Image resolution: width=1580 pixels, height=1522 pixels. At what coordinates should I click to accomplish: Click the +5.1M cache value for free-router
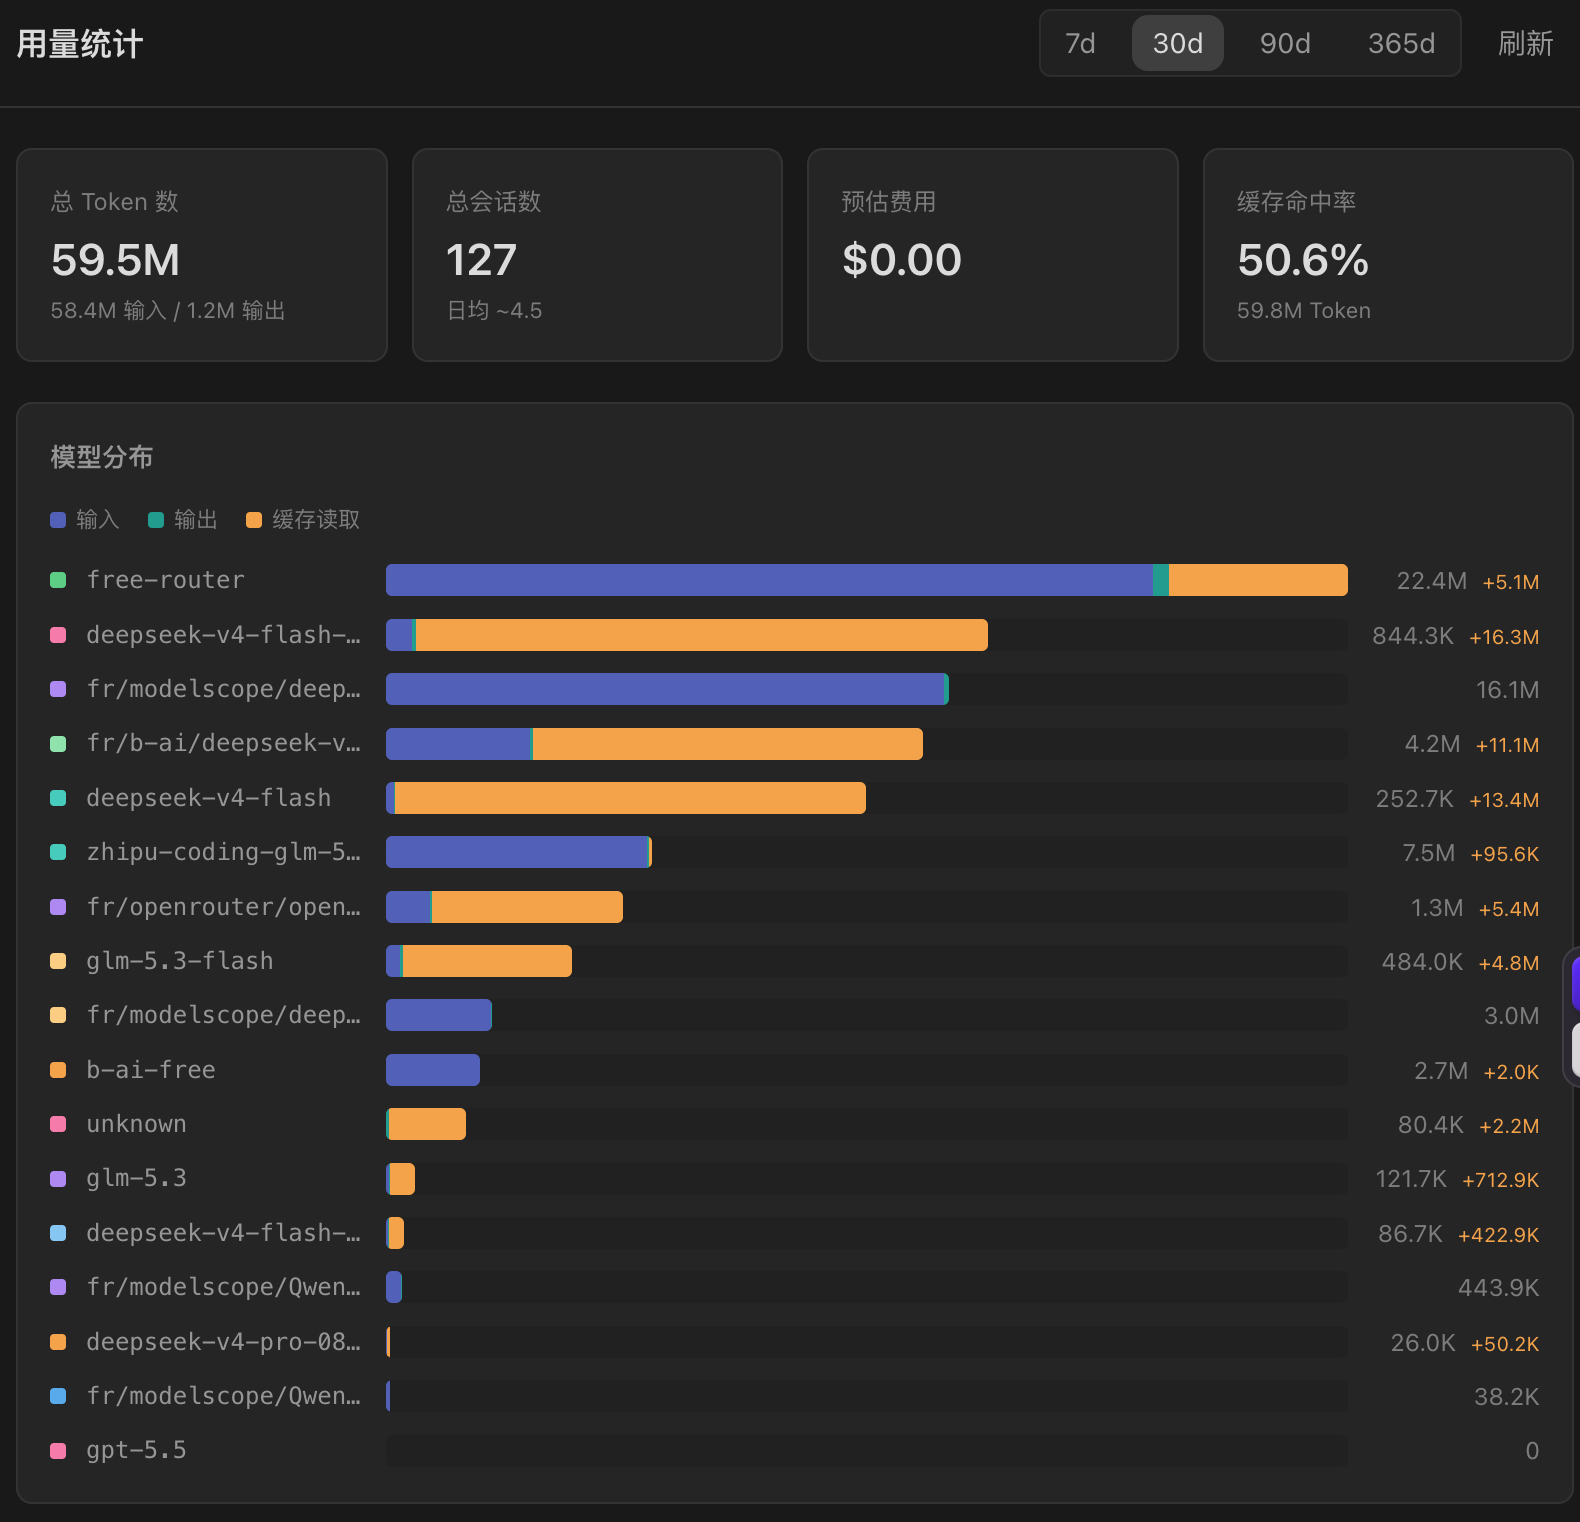1510,582
